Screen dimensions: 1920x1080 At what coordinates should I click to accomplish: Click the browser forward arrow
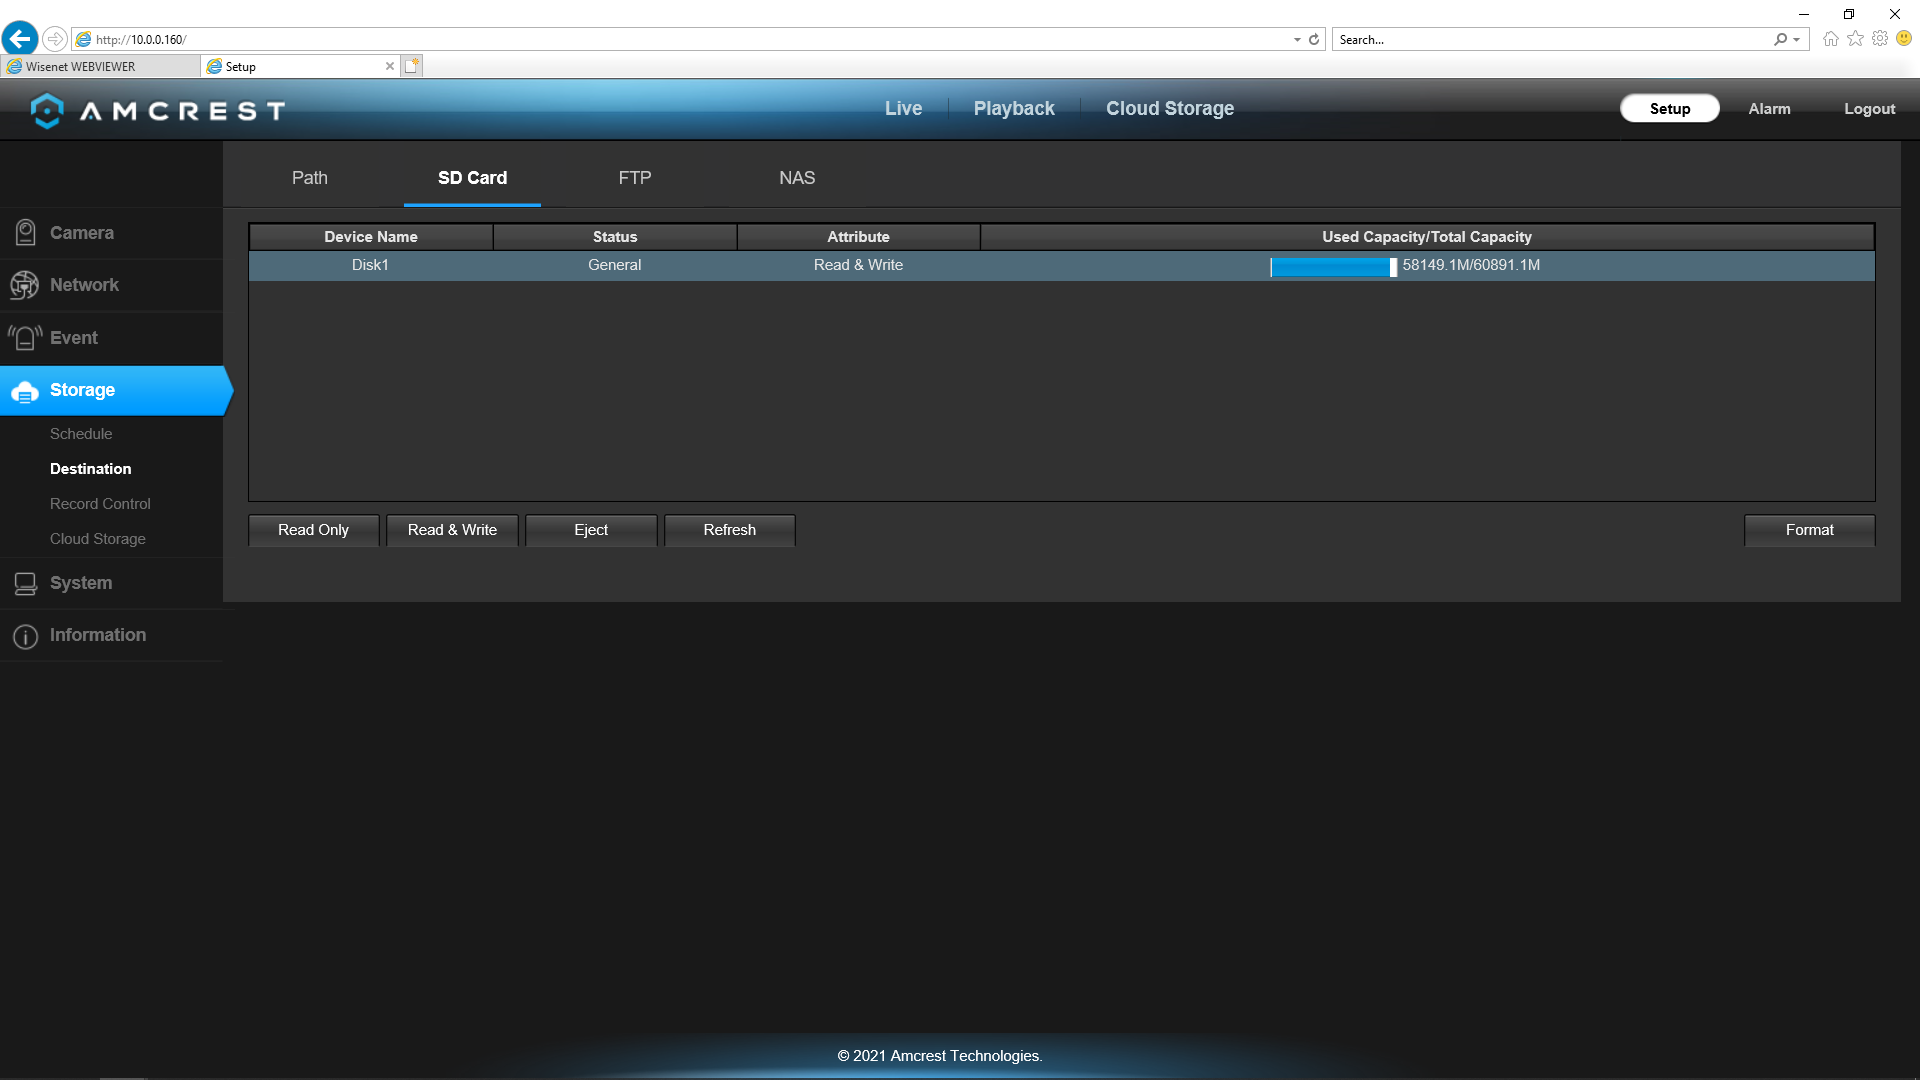pos(55,39)
